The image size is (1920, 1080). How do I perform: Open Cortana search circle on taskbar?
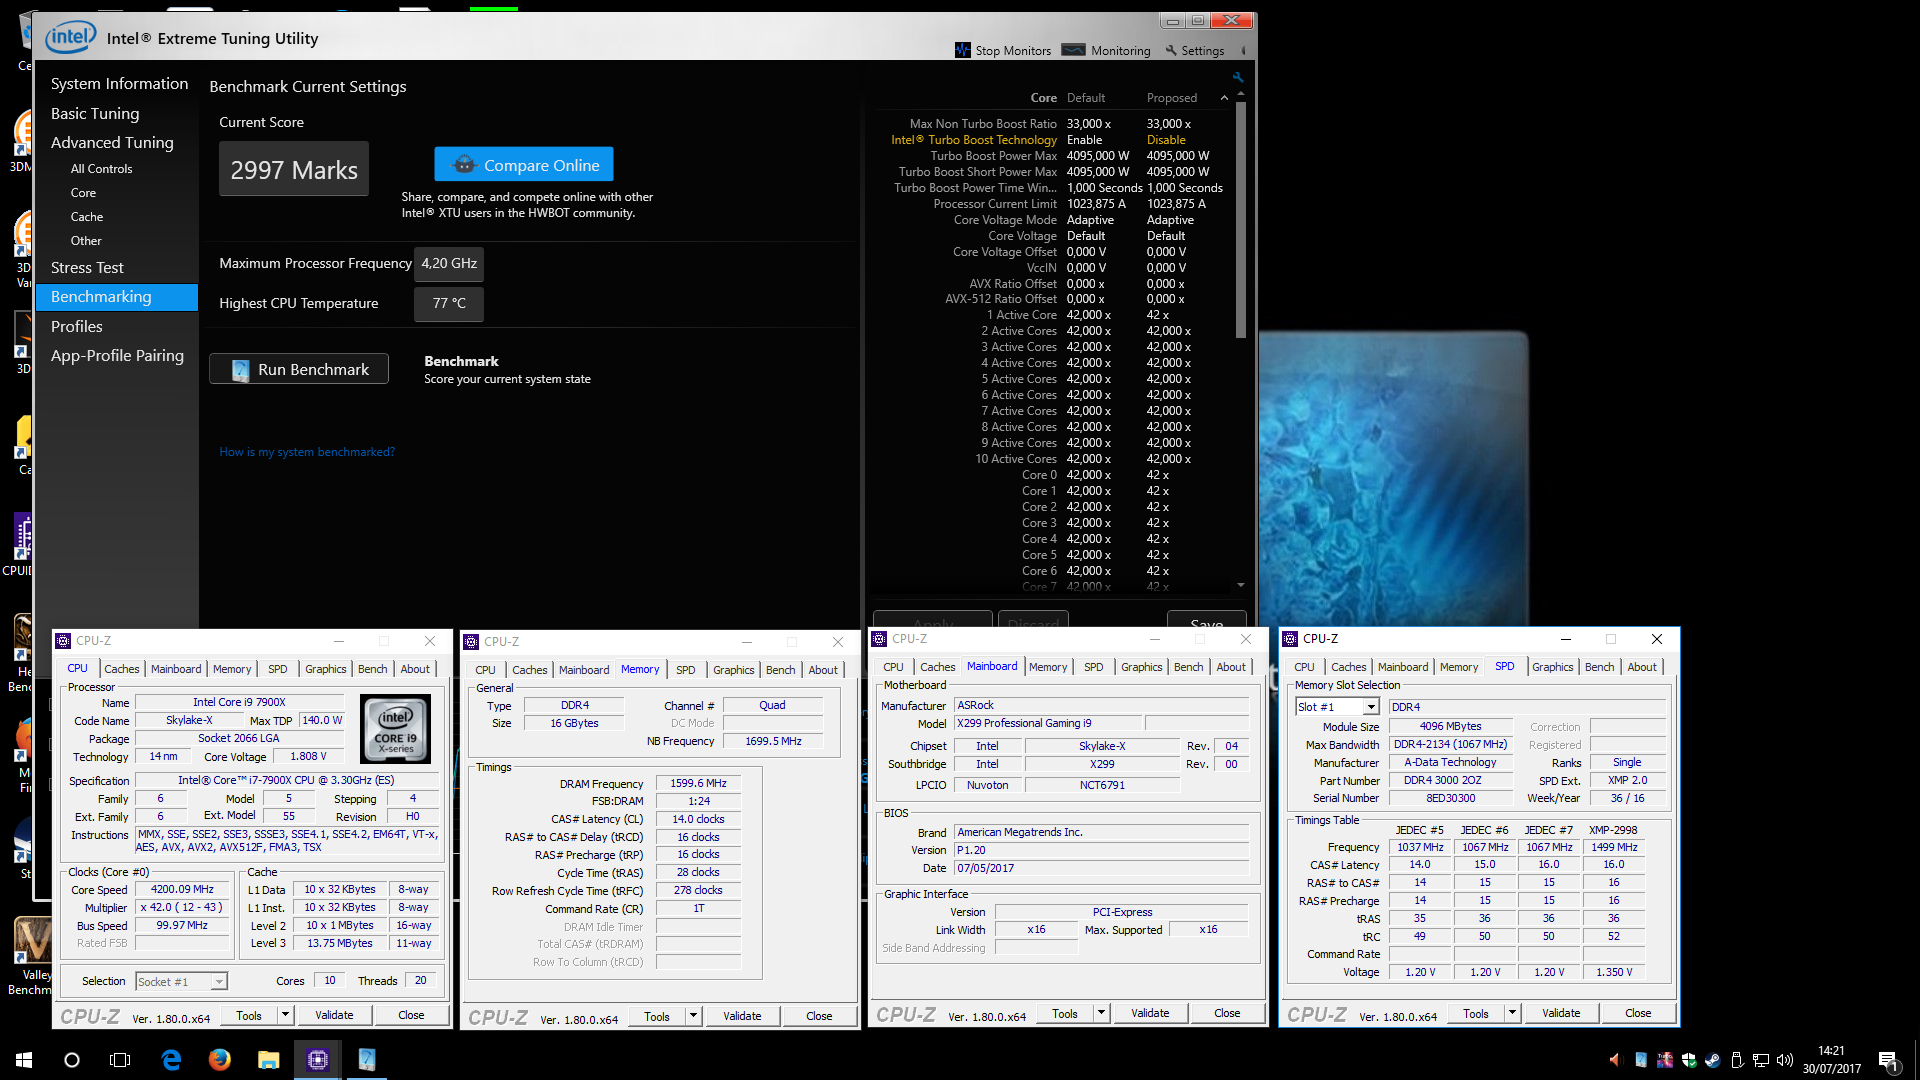(72, 1060)
